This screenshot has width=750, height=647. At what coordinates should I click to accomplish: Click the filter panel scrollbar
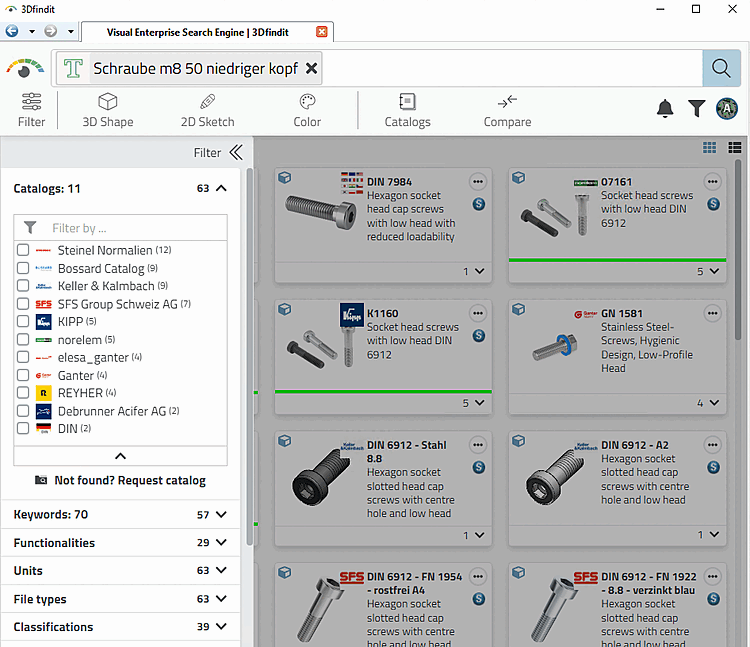coord(249,356)
